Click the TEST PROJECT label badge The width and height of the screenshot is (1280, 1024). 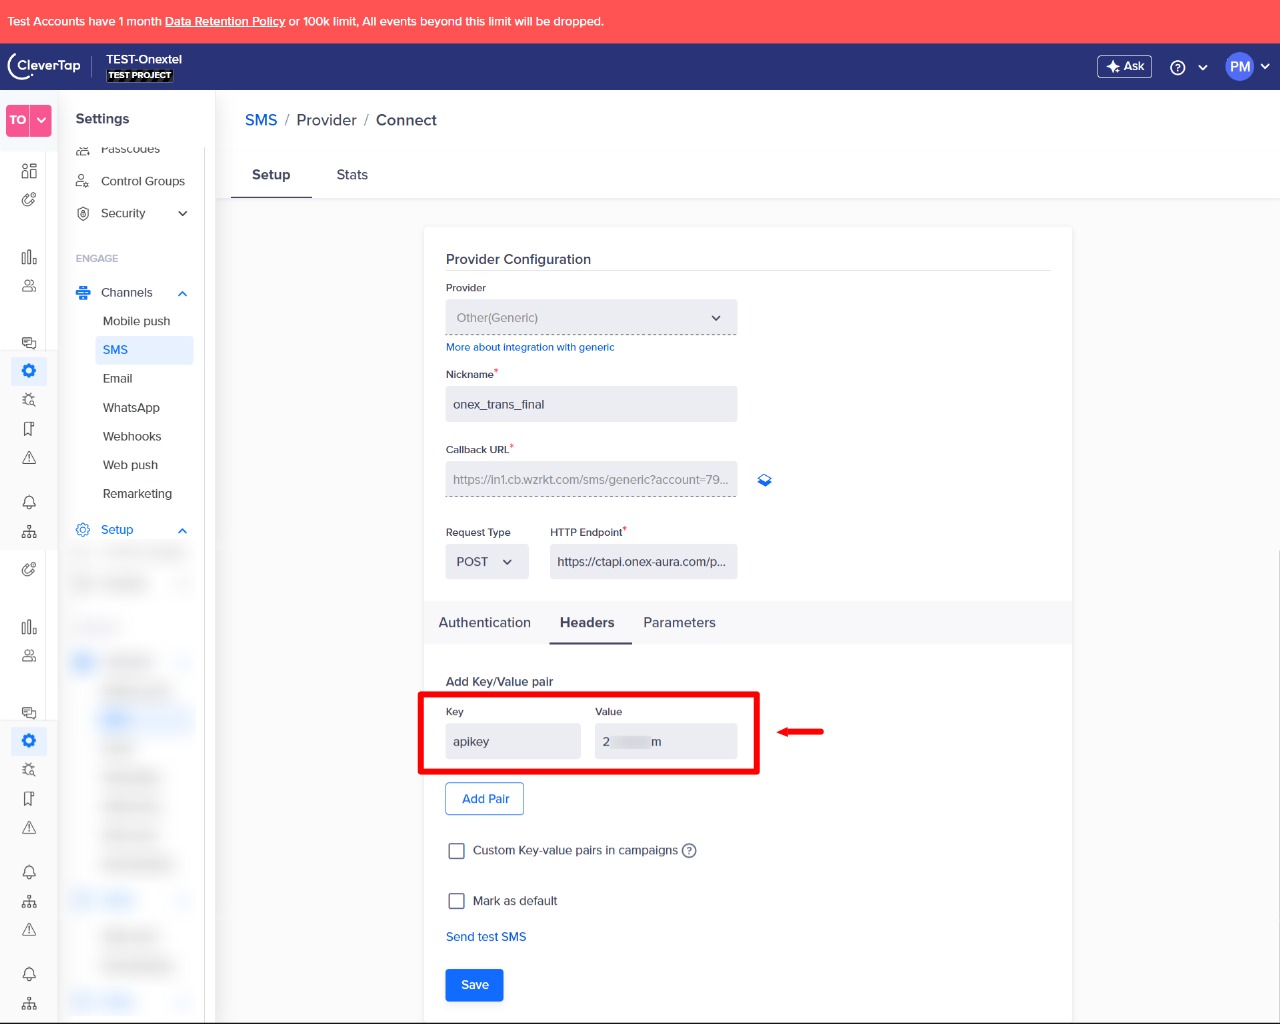click(x=140, y=75)
